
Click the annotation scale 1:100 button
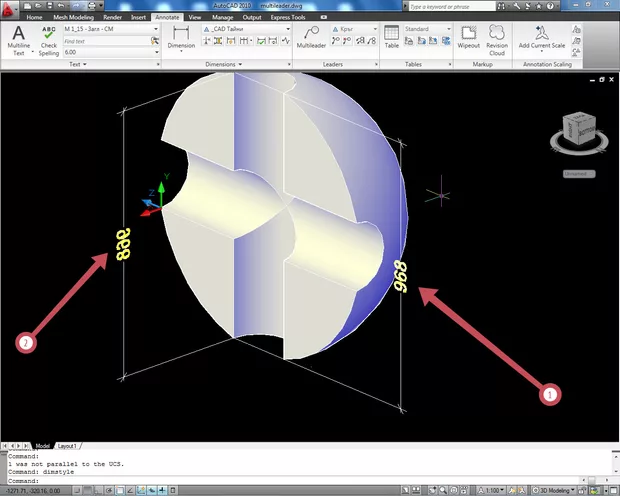(x=492, y=490)
